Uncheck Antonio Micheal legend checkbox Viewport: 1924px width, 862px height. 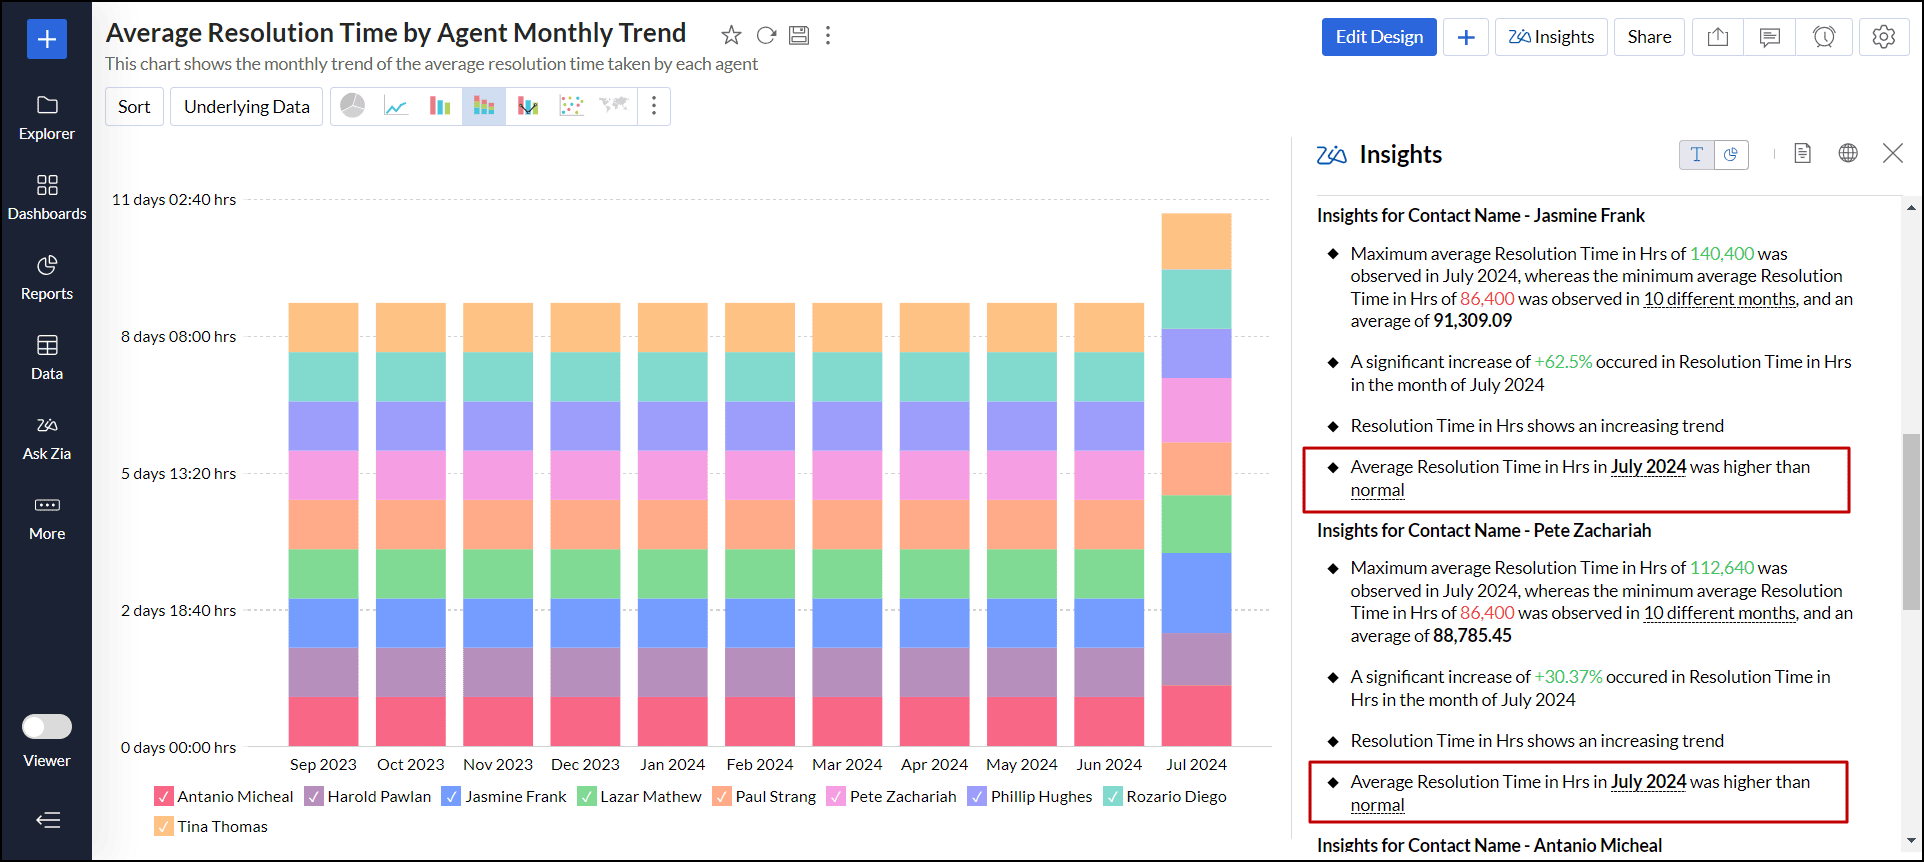click(x=164, y=796)
